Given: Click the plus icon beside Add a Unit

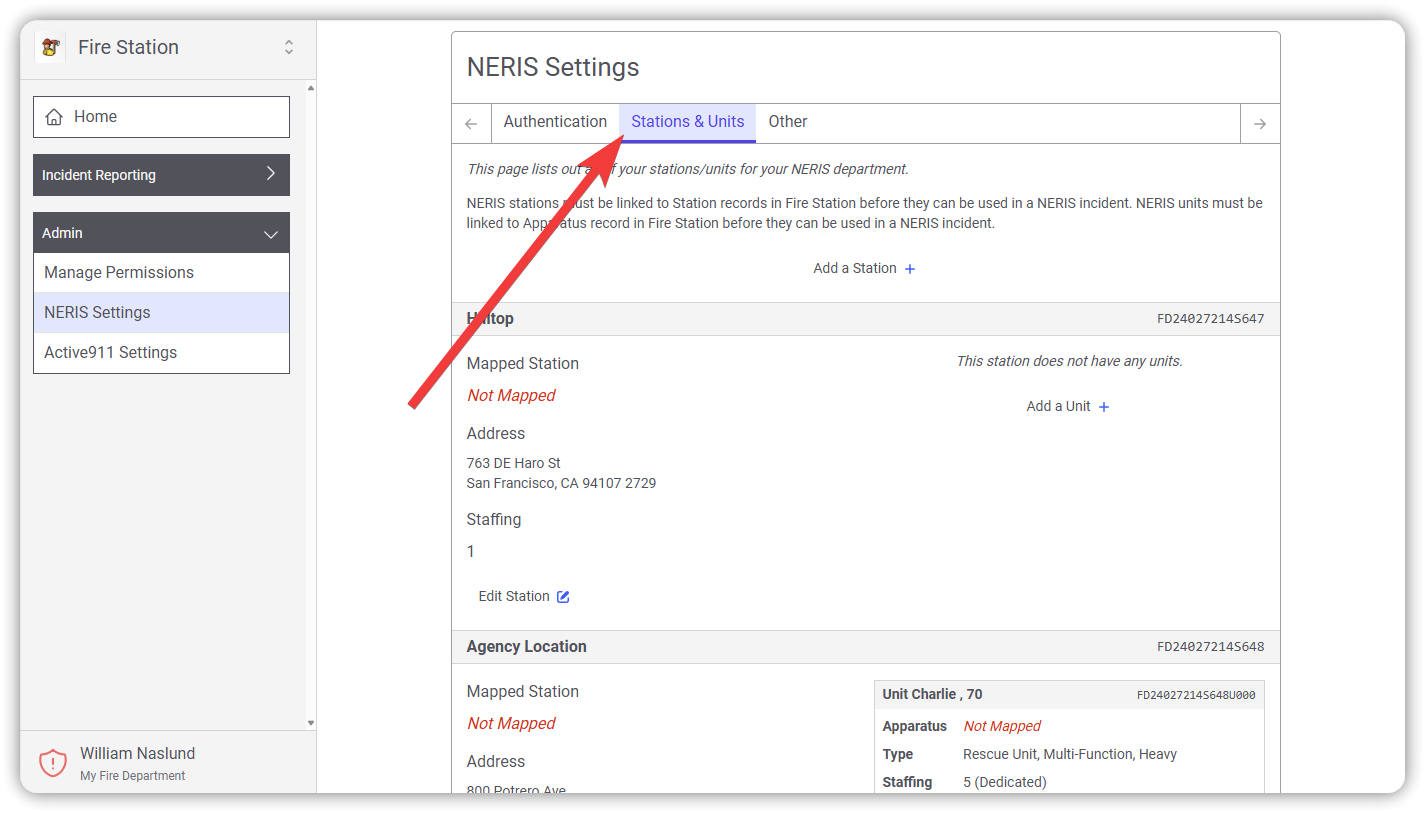Looking at the screenshot, I should click(1104, 407).
